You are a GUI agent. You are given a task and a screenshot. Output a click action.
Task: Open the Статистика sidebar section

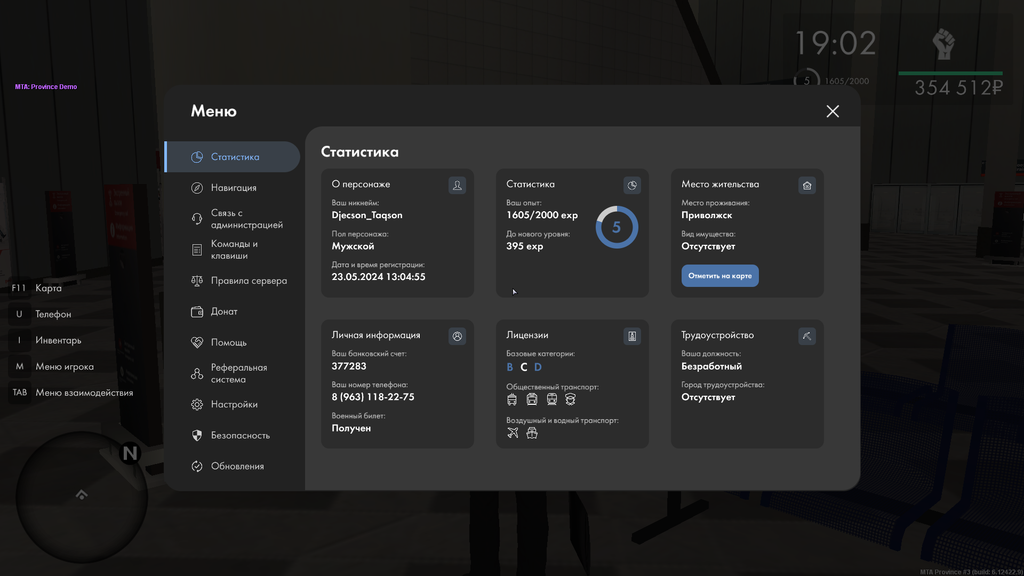click(x=232, y=157)
